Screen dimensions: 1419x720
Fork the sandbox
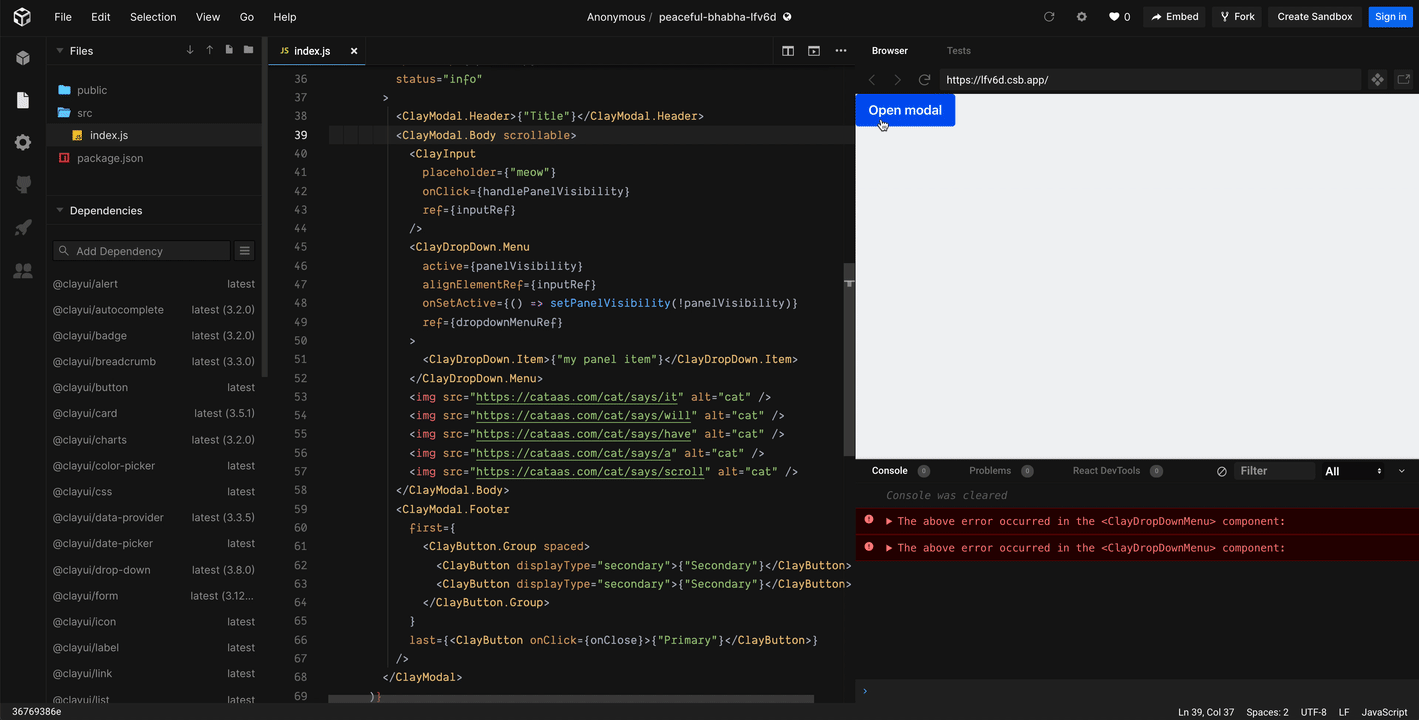click(1237, 17)
